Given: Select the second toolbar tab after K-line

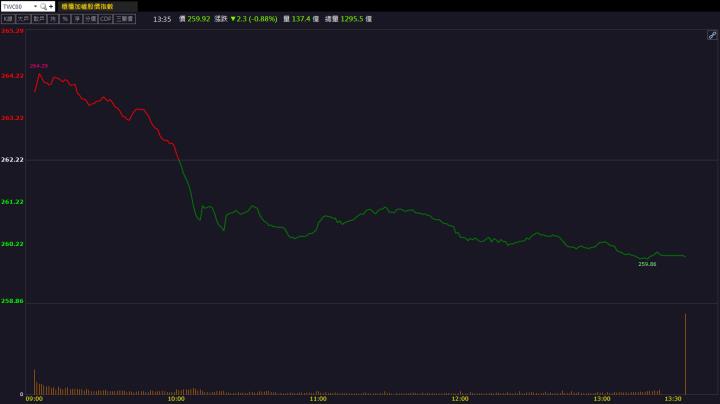Looking at the screenshot, I should click(x=23, y=19).
